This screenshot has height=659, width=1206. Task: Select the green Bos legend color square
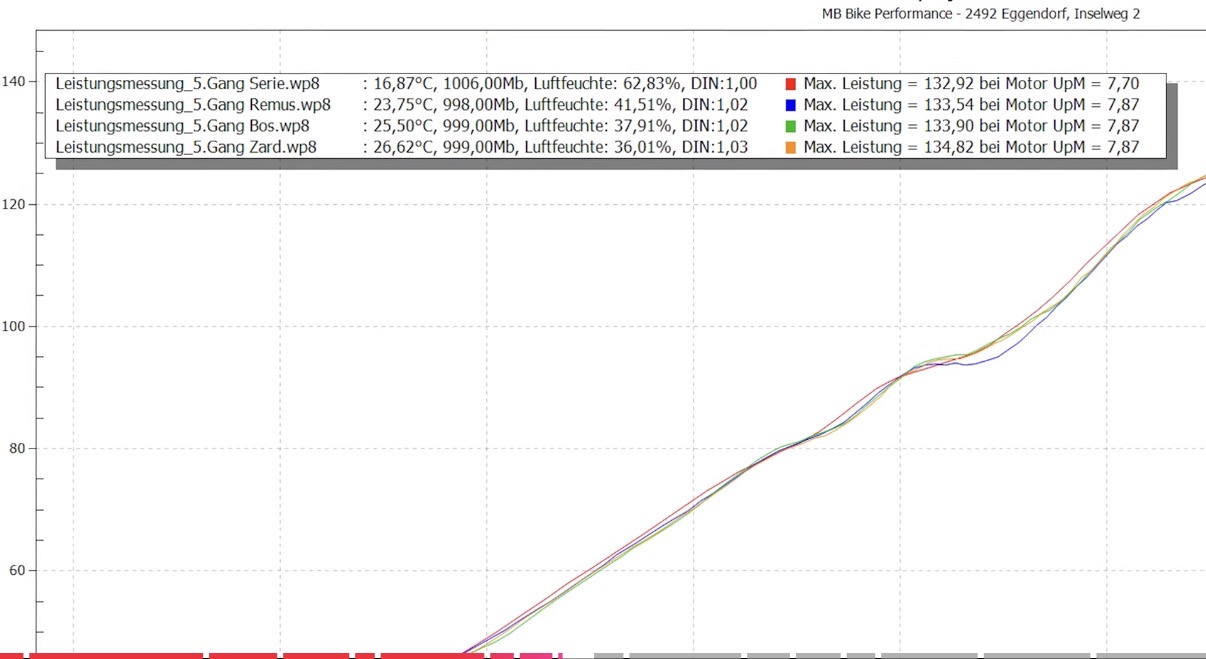pos(790,126)
